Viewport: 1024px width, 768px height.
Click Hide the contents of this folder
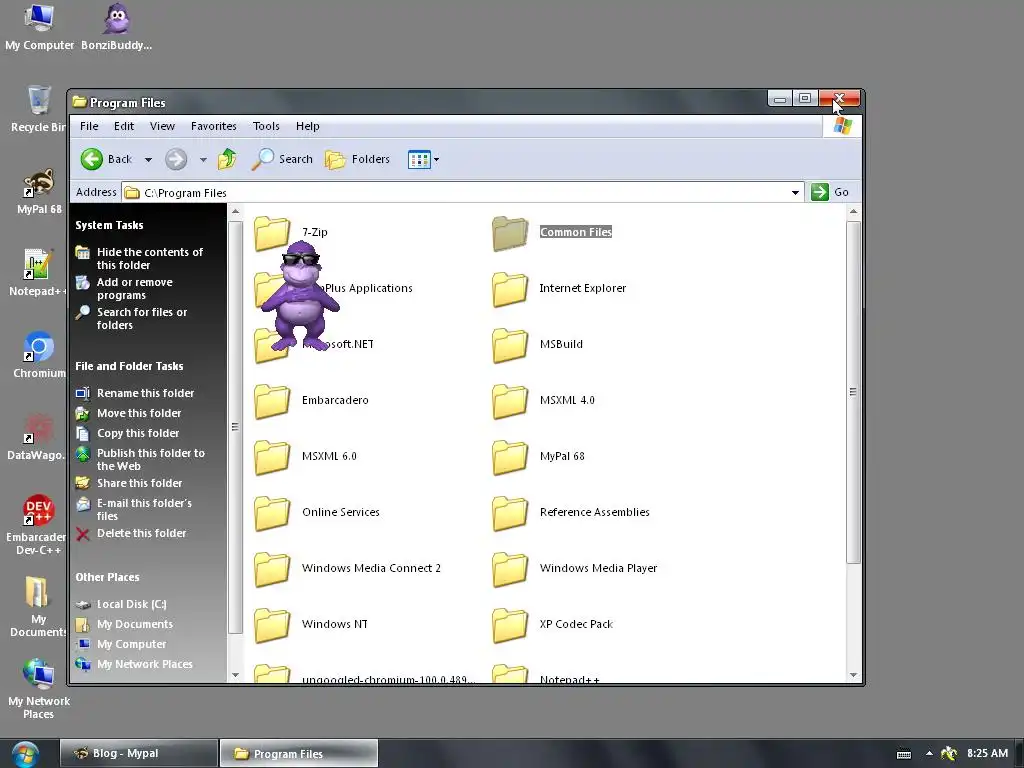pos(150,259)
